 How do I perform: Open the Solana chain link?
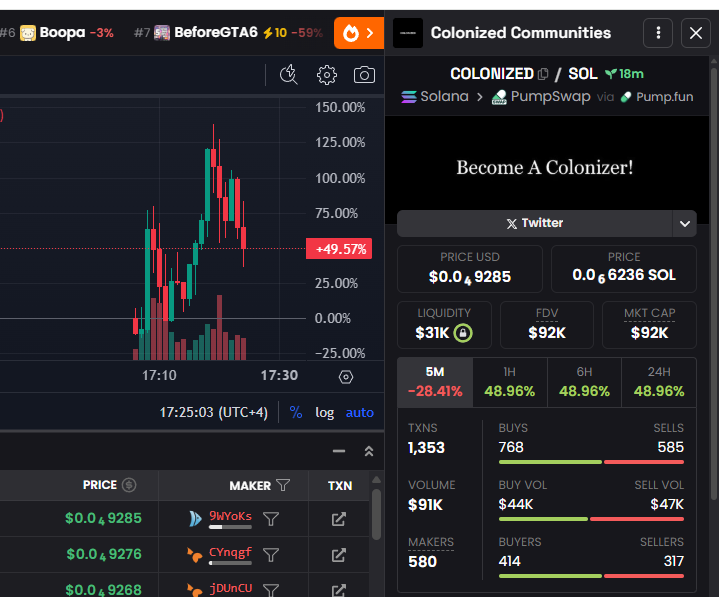[435, 97]
